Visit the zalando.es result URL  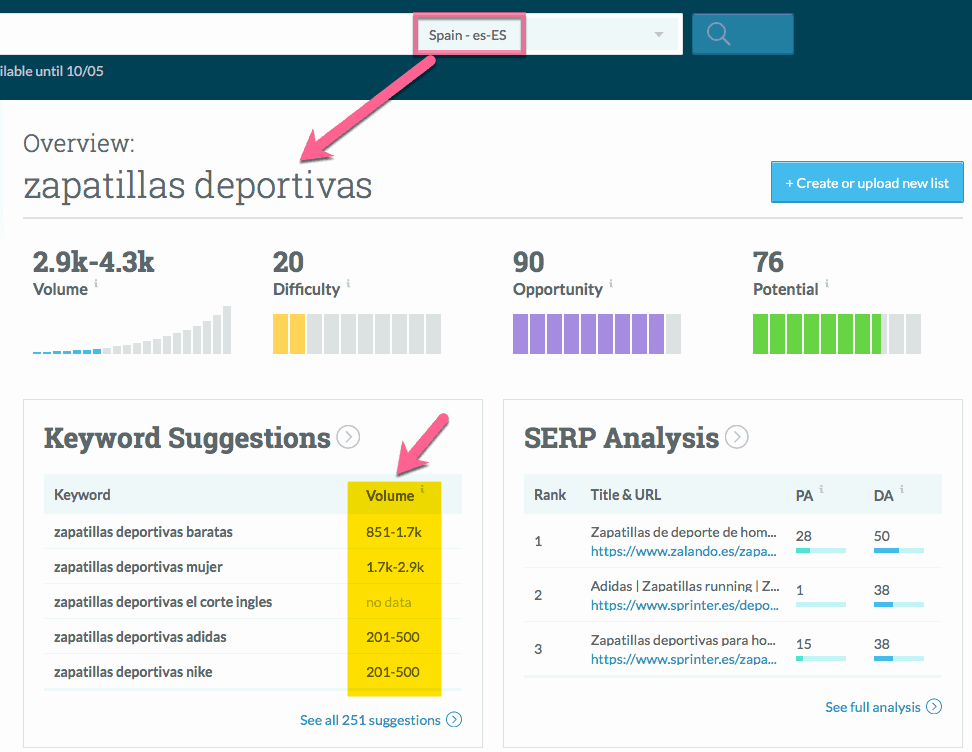pyautogui.click(x=685, y=551)
